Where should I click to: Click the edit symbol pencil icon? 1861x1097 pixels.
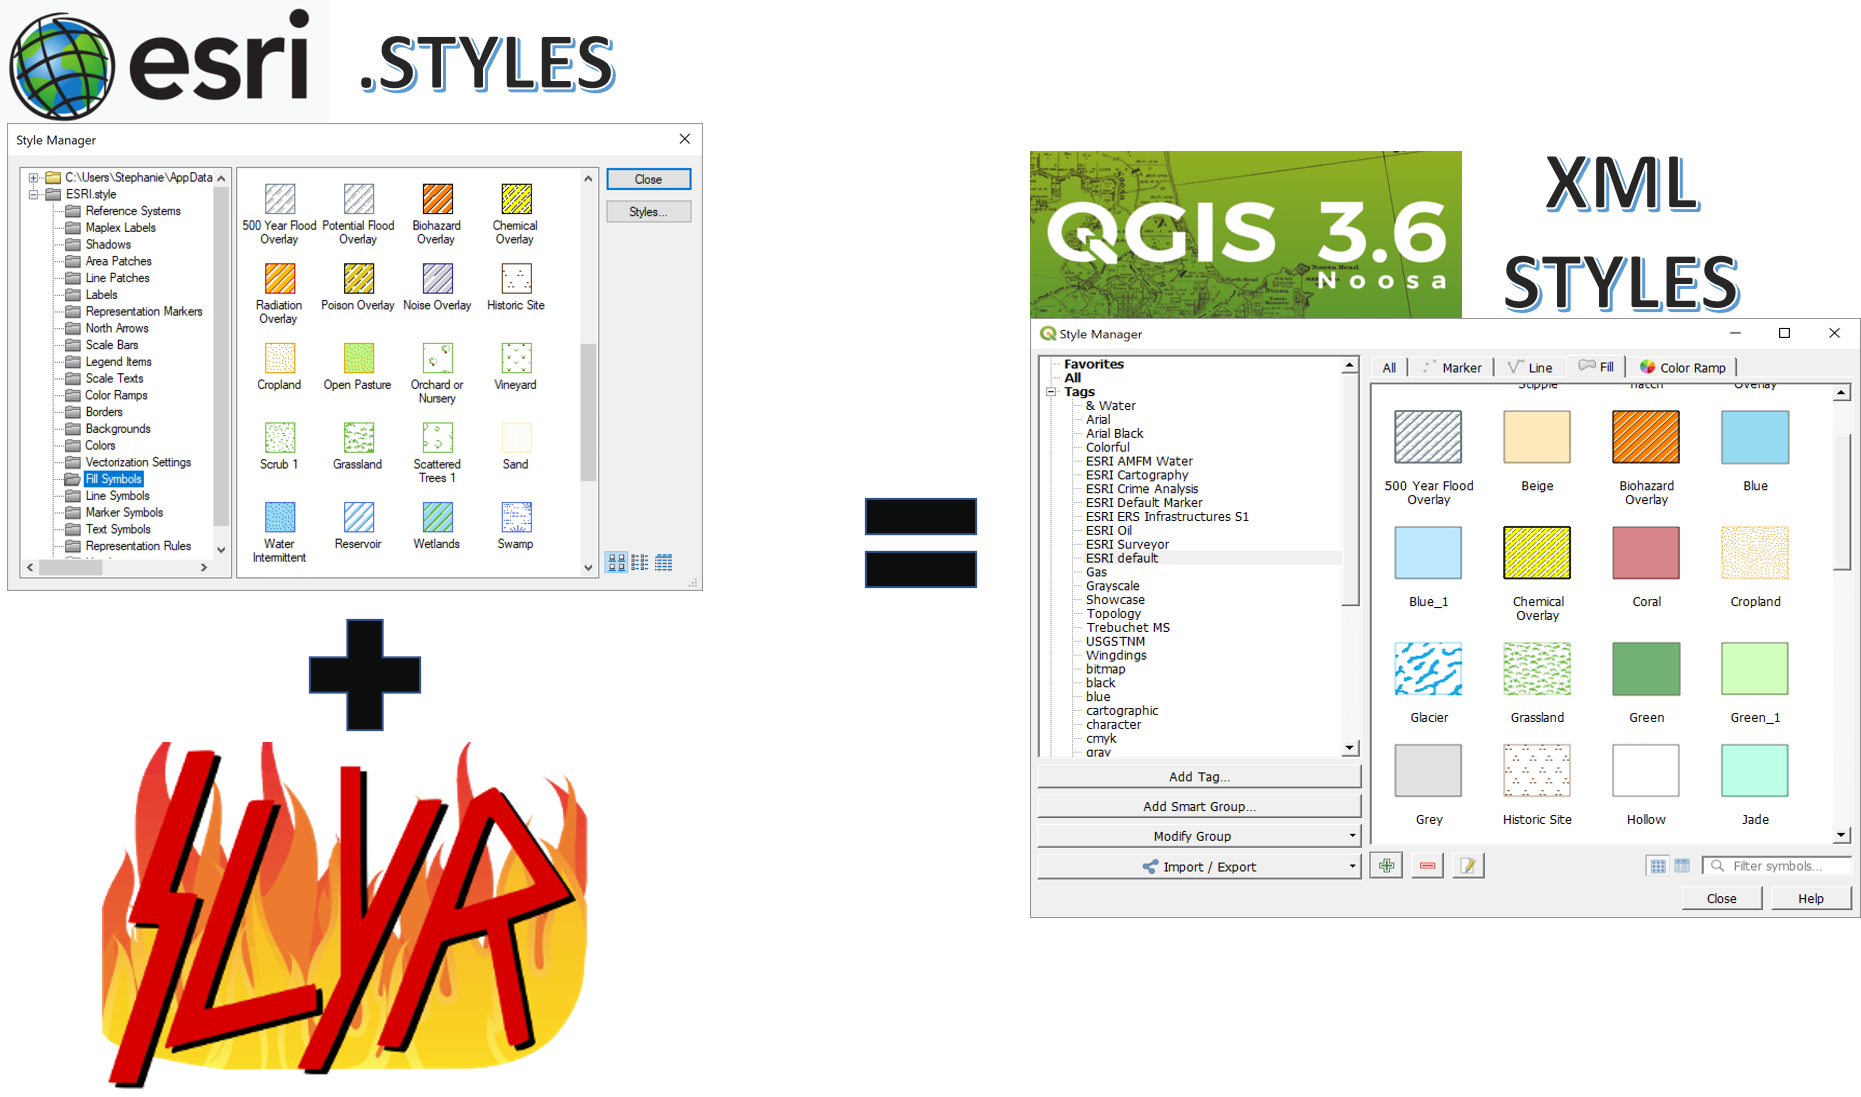pos(1468,866)
